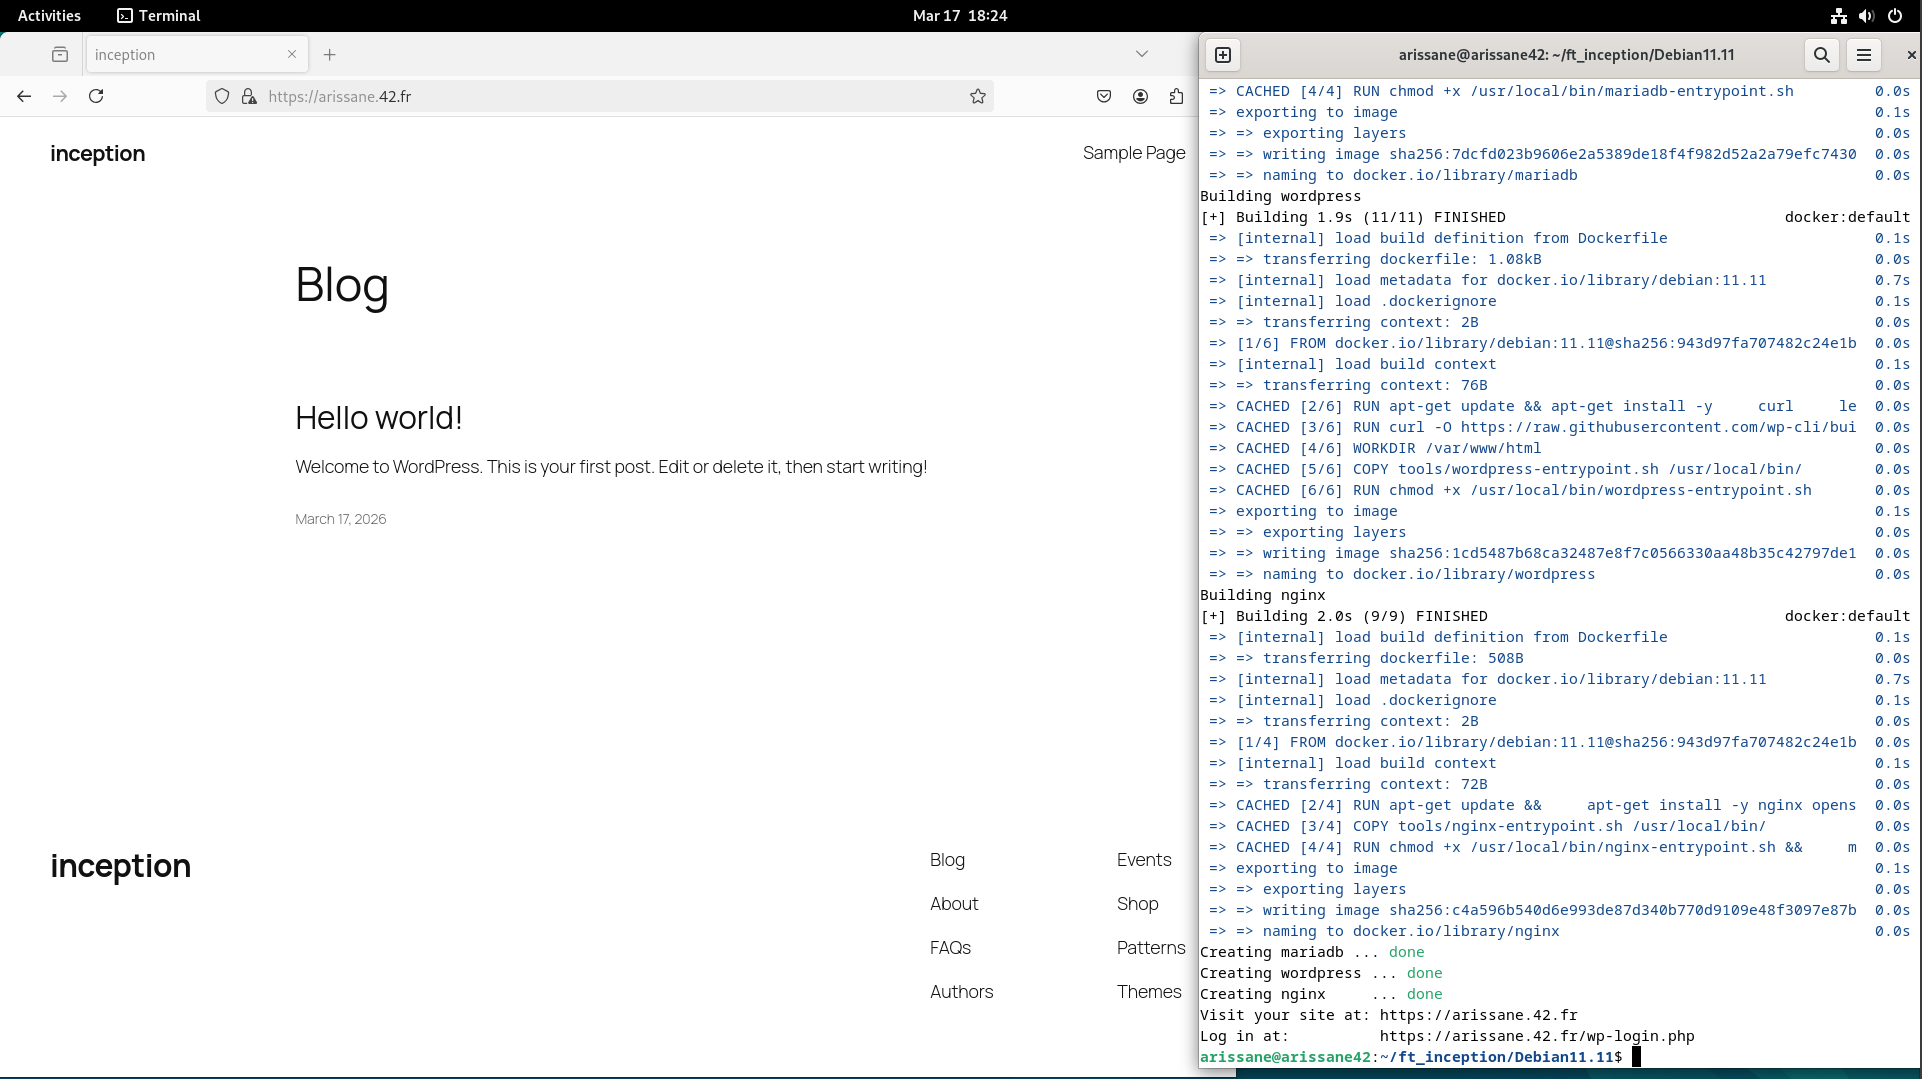Open FAQs footer link
The image size is (1922, 1079).
click(x=950, y=948)
